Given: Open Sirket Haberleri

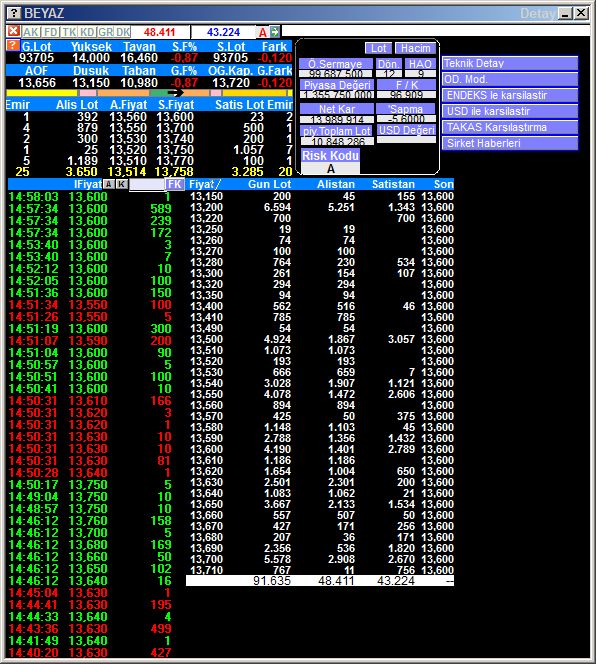Looking at the screenshot, I should coord(510,143).
